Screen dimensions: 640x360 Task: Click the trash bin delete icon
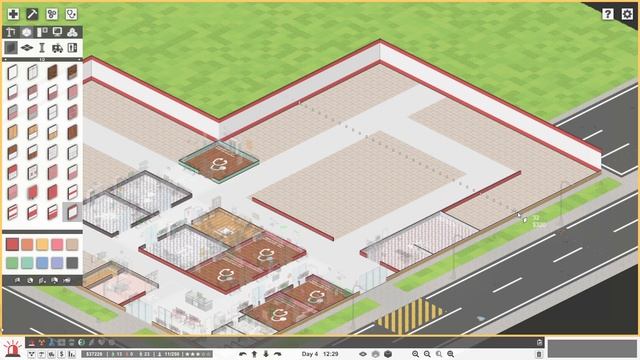539,354
